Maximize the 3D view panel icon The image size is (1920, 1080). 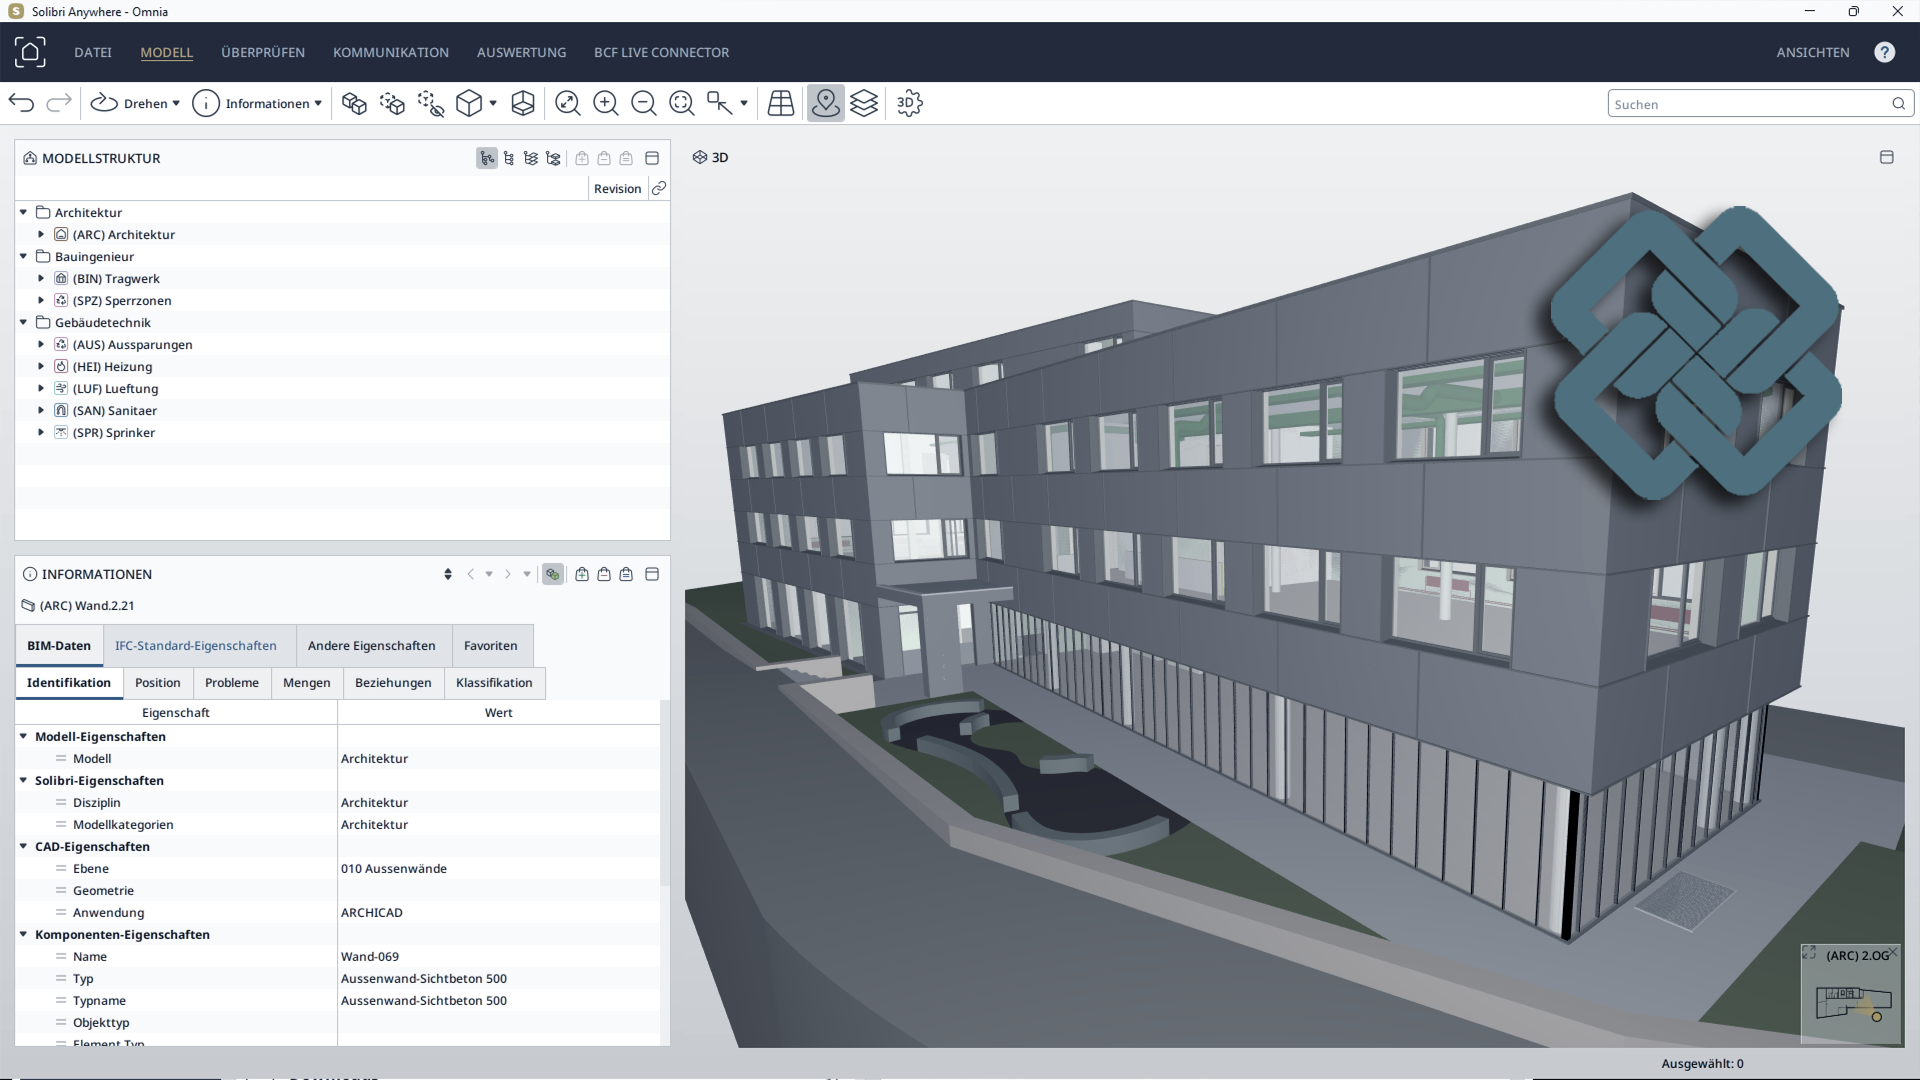point(1887,157)
